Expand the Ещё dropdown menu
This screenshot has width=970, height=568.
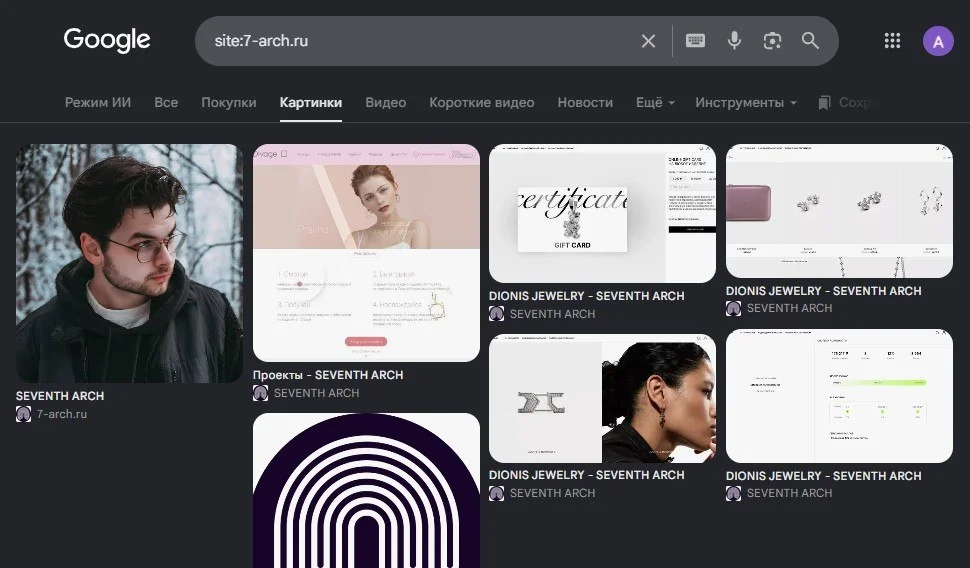tap(655, 103)
